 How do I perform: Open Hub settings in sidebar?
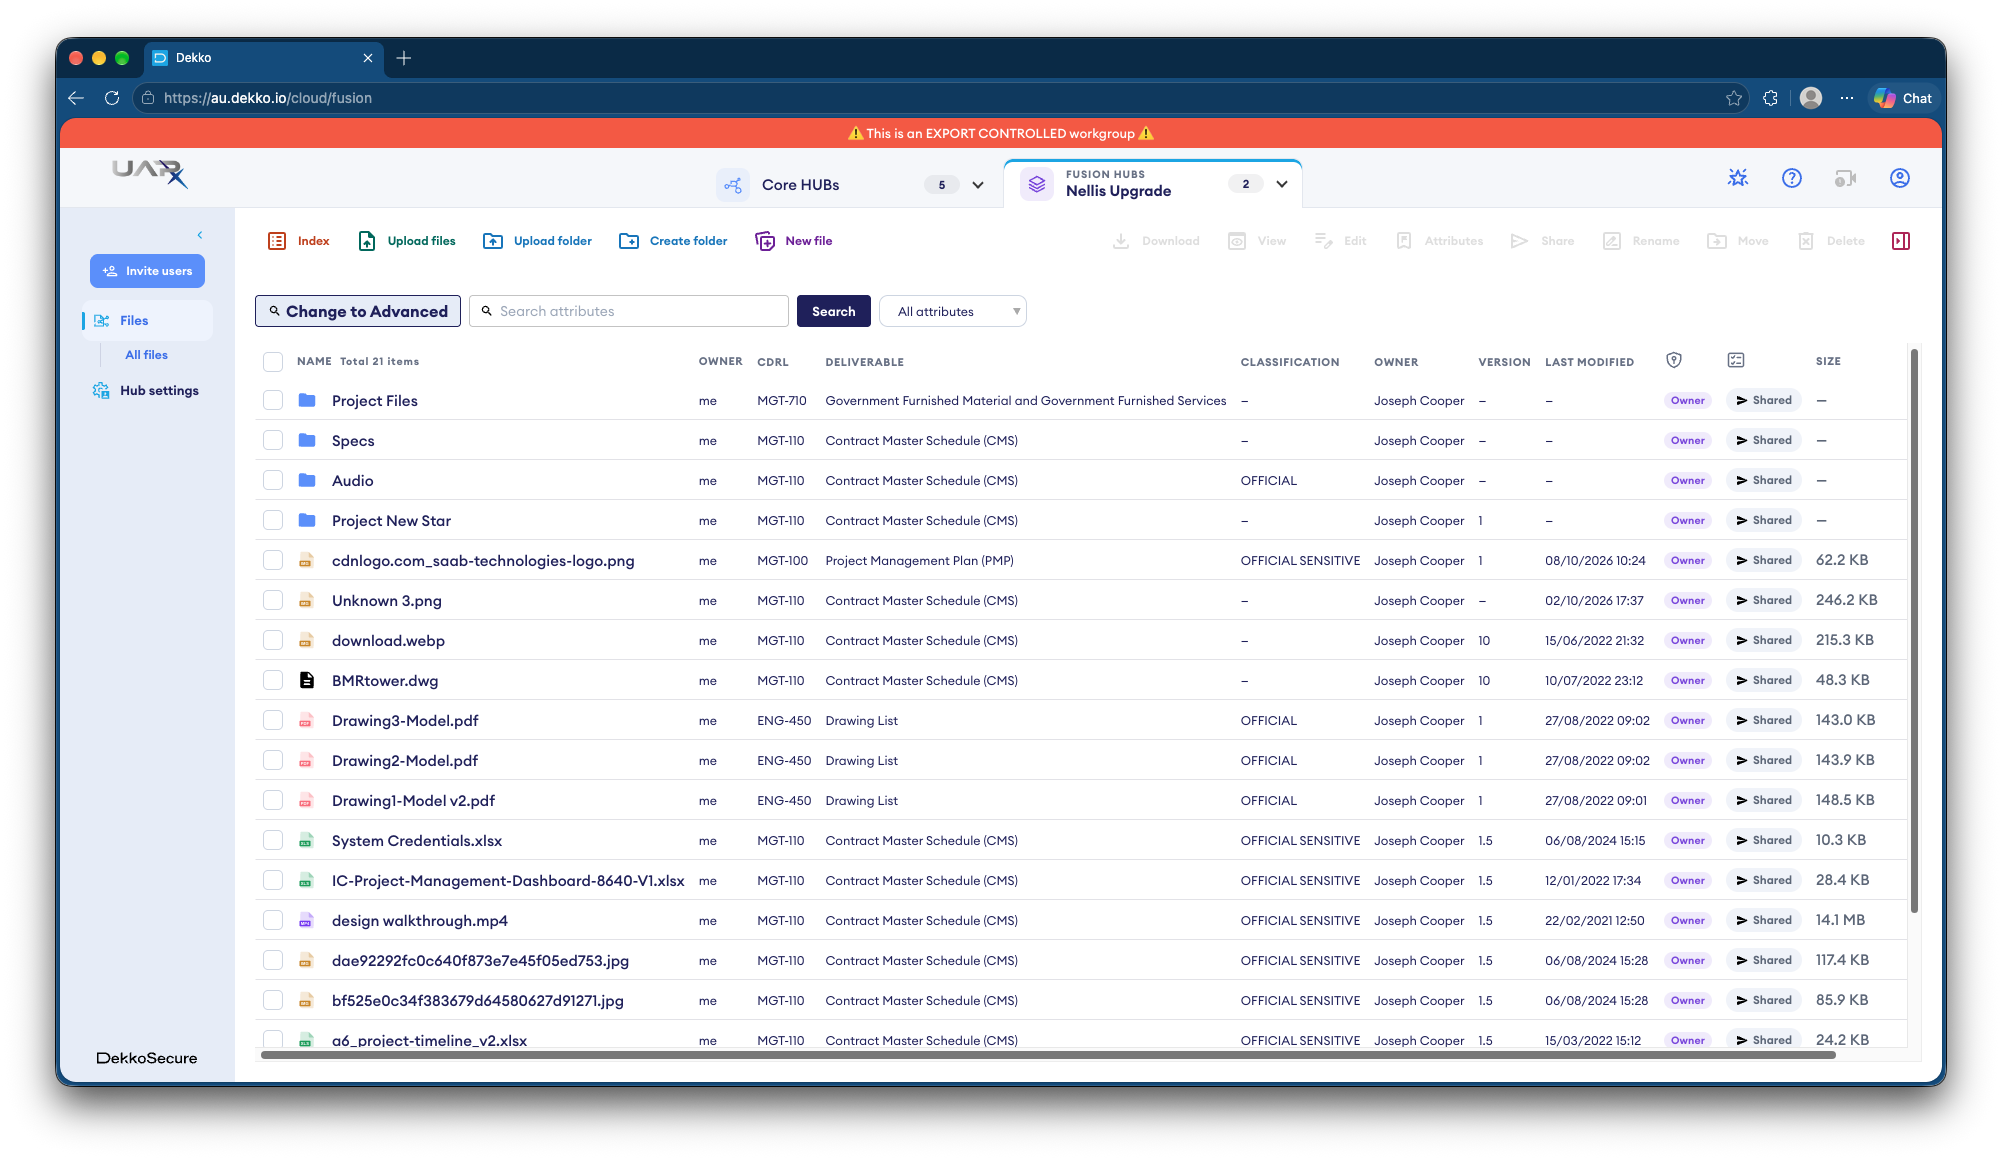coord(146,391)
